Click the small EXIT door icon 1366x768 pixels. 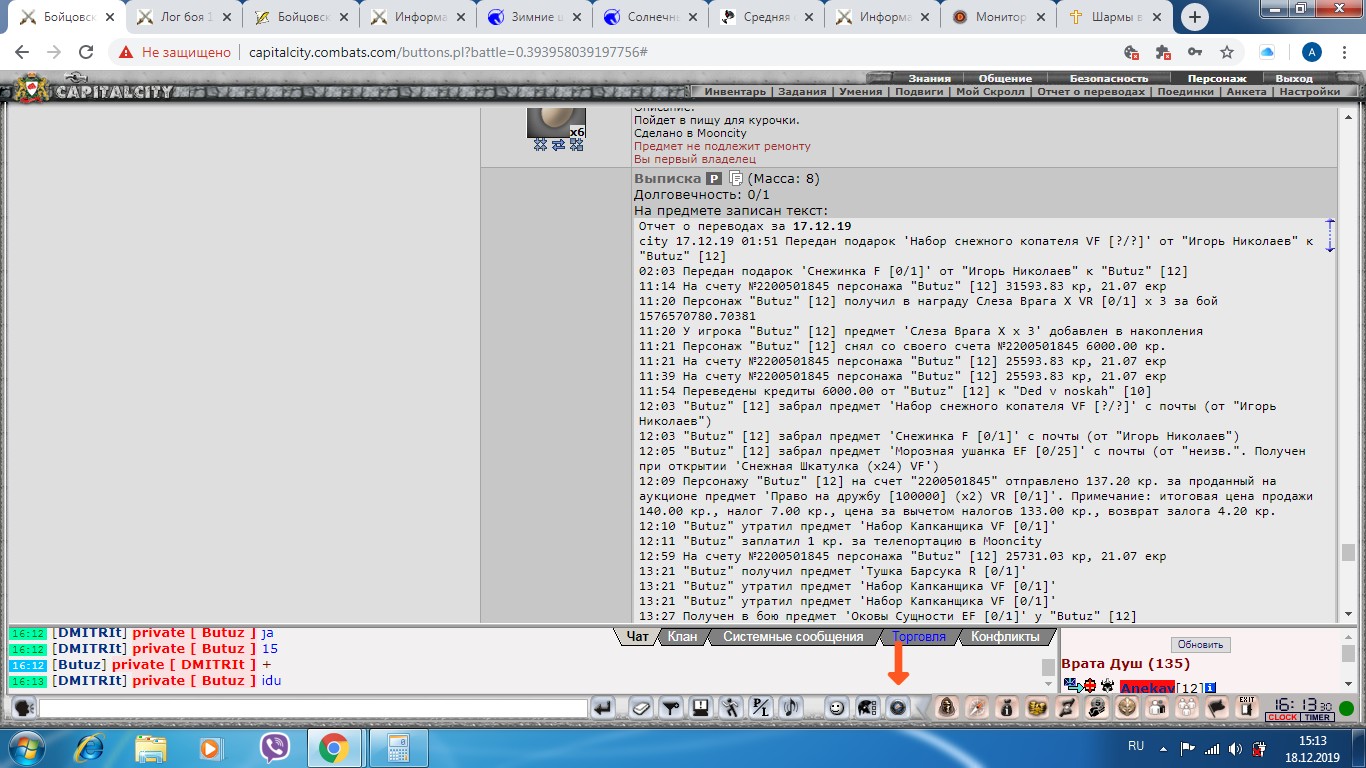[x=1246, y=707]
